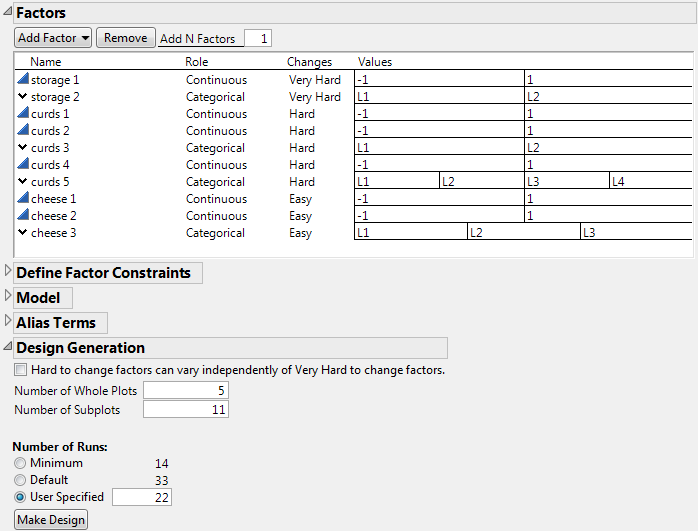Expand the Model section

click(x=9, y=296)
